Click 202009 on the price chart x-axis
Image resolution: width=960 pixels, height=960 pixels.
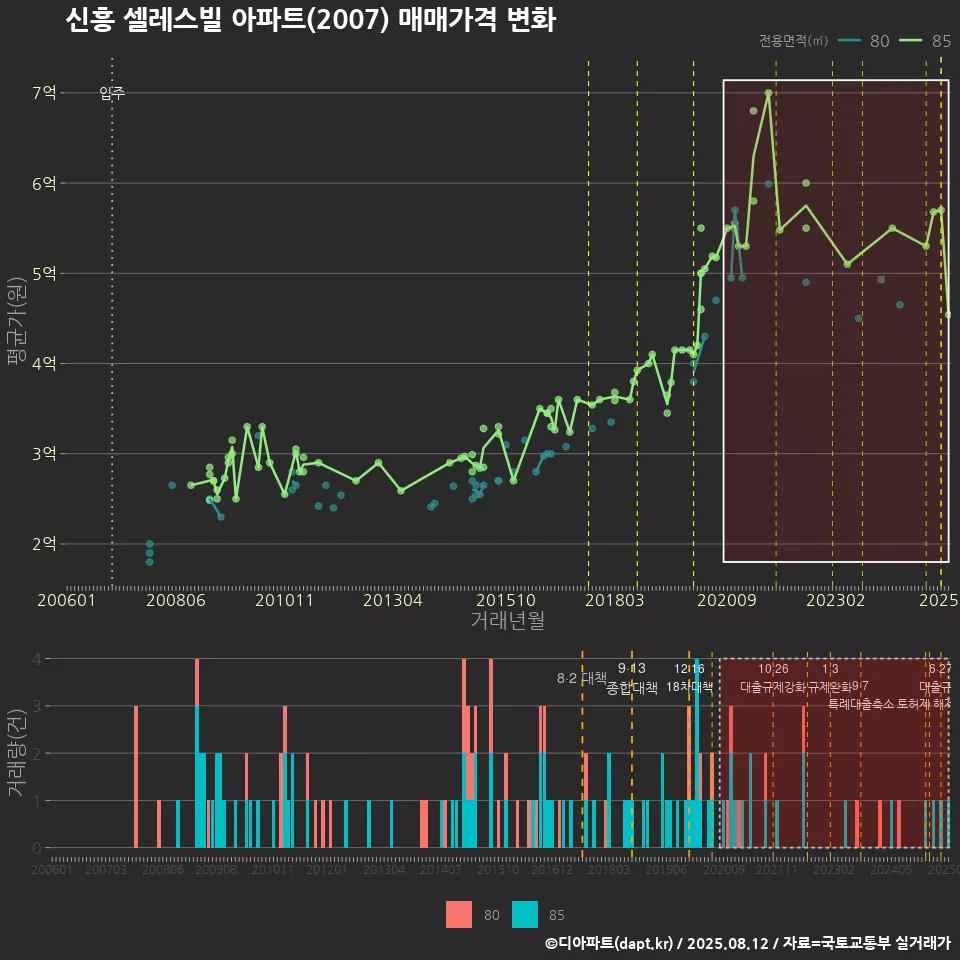pyautogui.click(x=727, y=599)
